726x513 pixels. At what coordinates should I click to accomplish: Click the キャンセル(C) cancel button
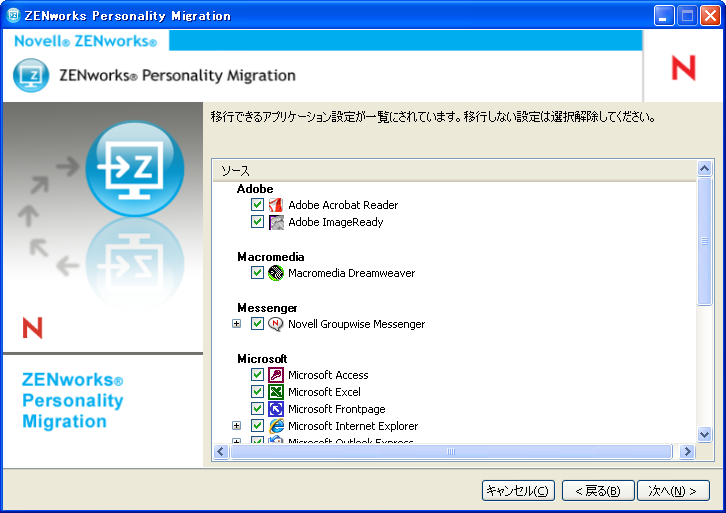click(518, 491)
